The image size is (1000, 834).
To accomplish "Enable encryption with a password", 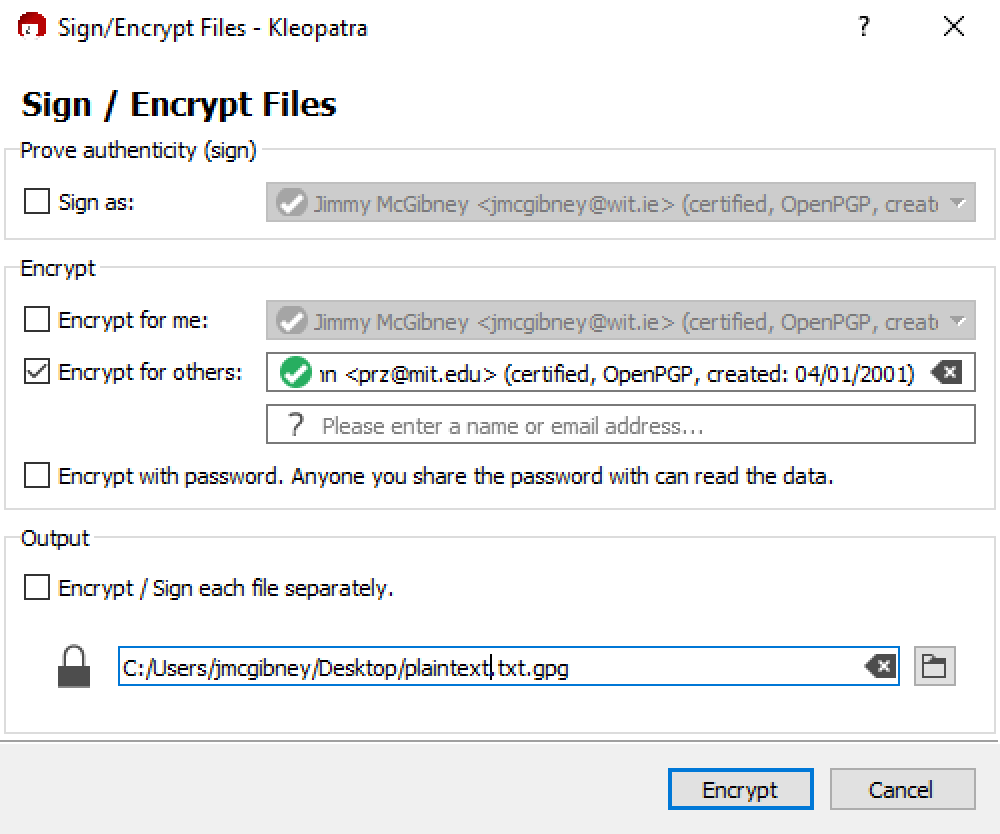I will click(36, 475).
